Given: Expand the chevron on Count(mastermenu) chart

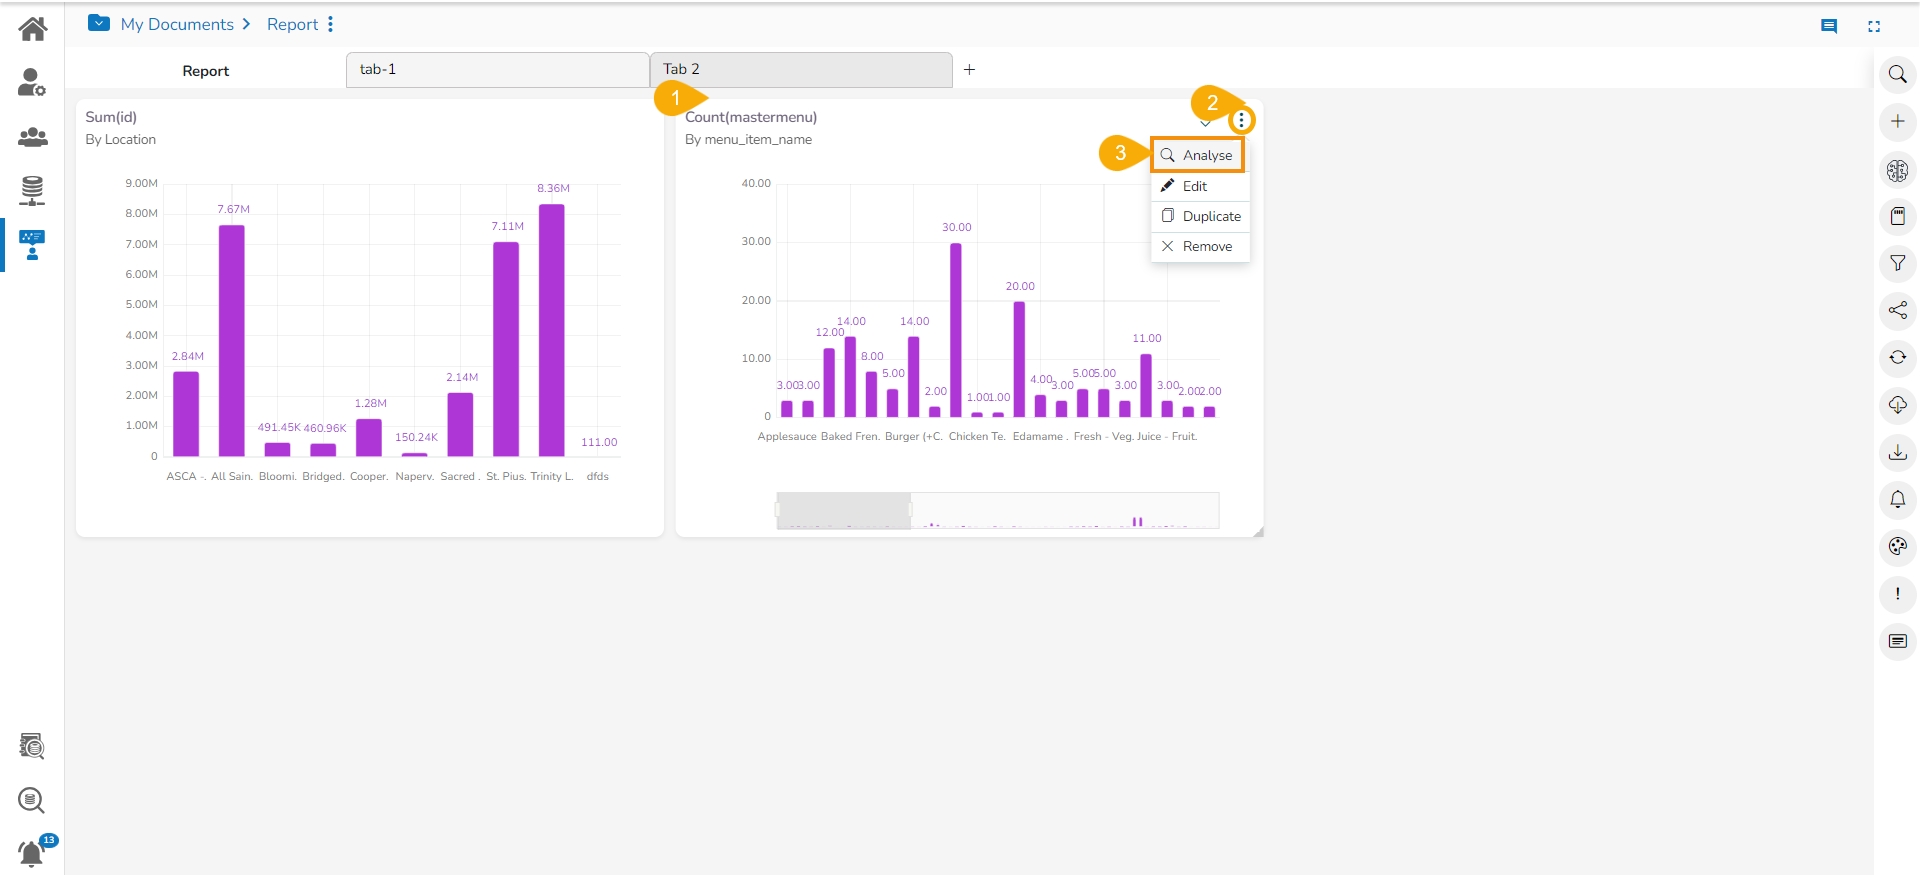Looking at the screenshot, I should click(1206, 123).
